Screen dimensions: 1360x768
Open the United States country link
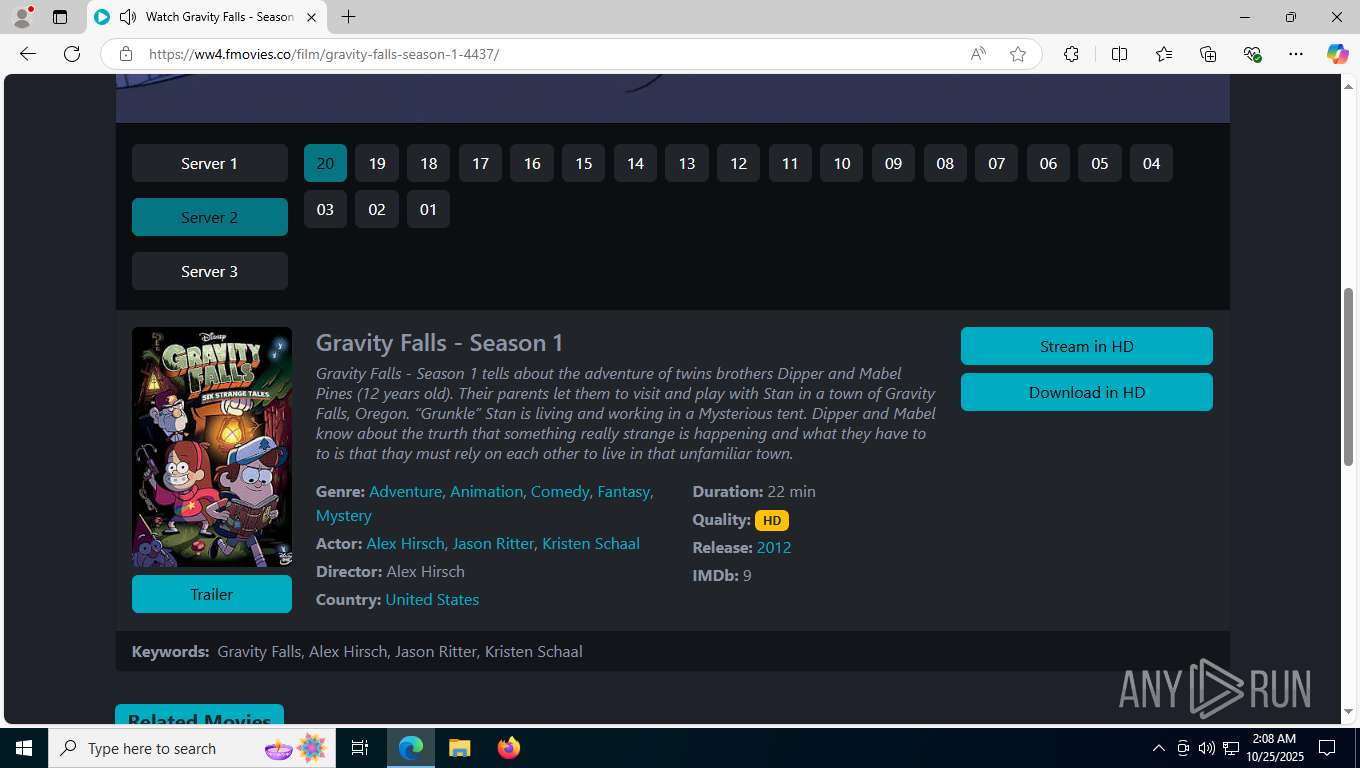[x=432, y=599]
